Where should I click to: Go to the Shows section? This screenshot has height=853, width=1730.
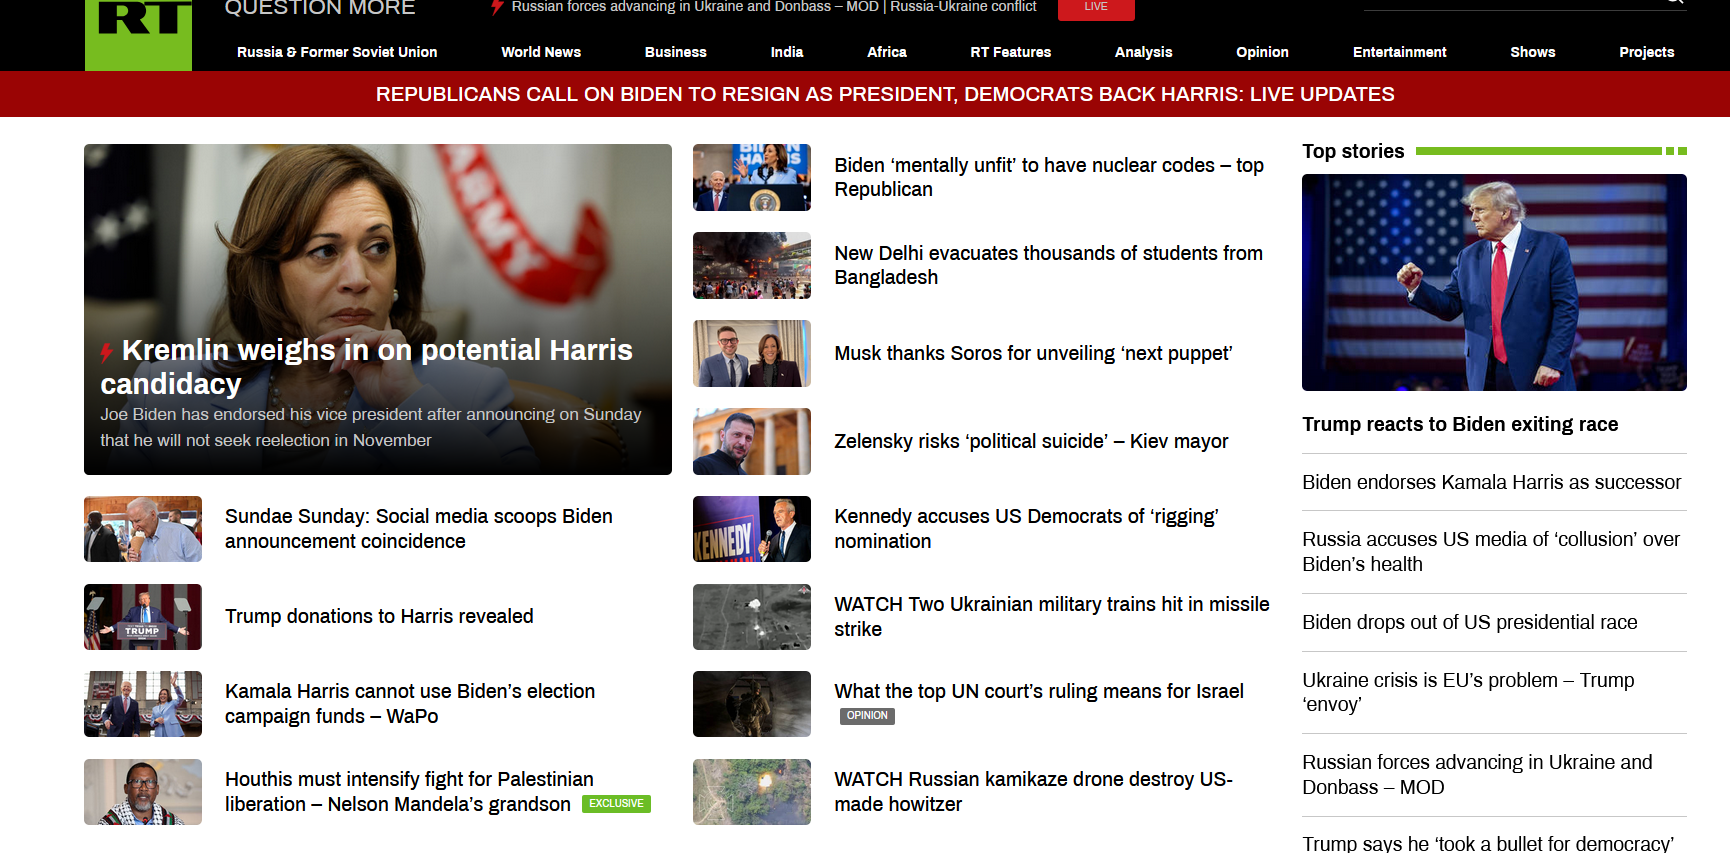tap(1533, 52)
